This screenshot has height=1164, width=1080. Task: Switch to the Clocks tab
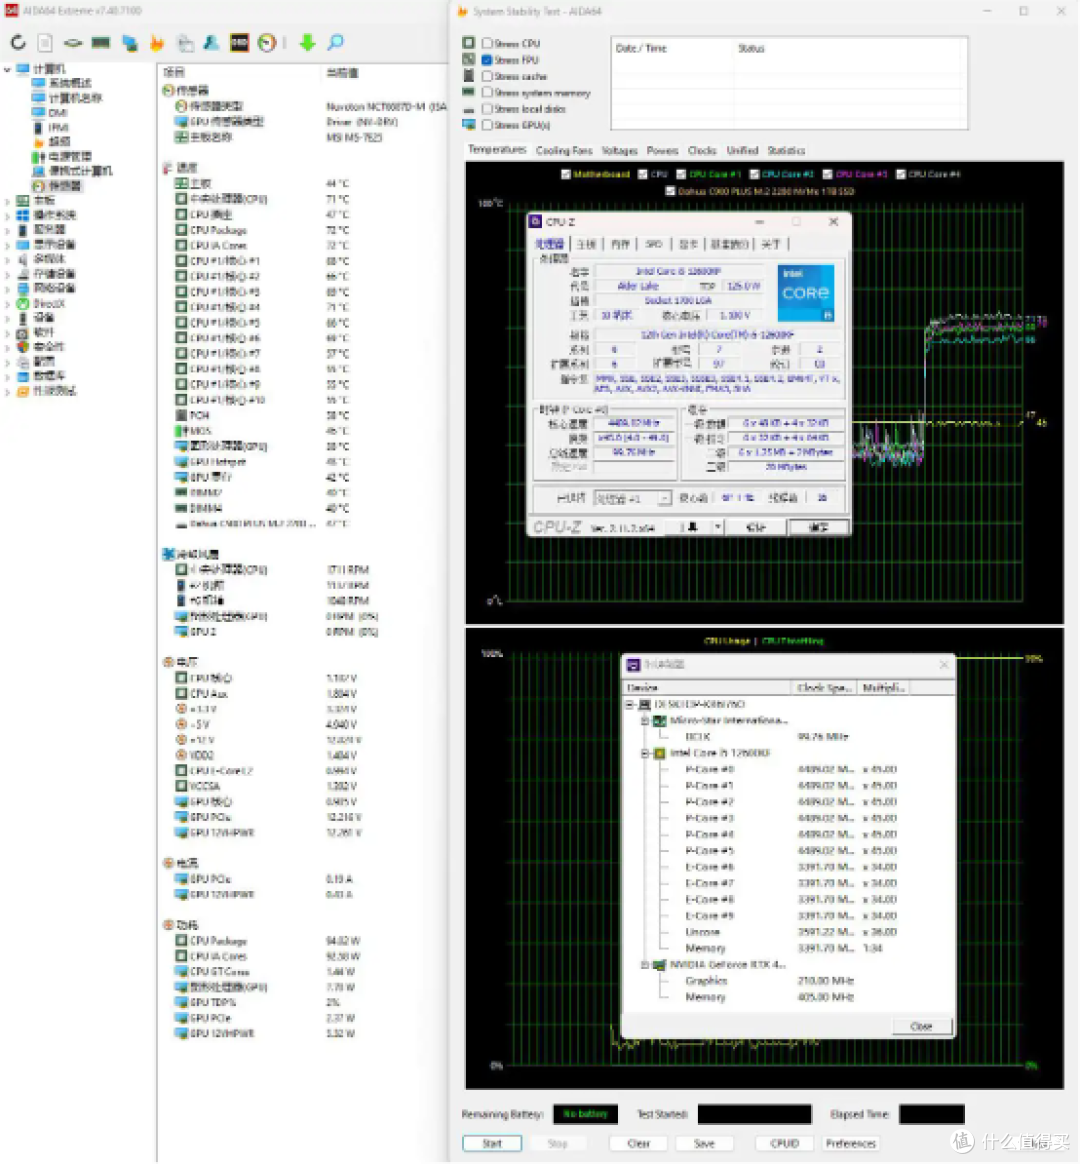pyautogui.click(x=701, y=151)
